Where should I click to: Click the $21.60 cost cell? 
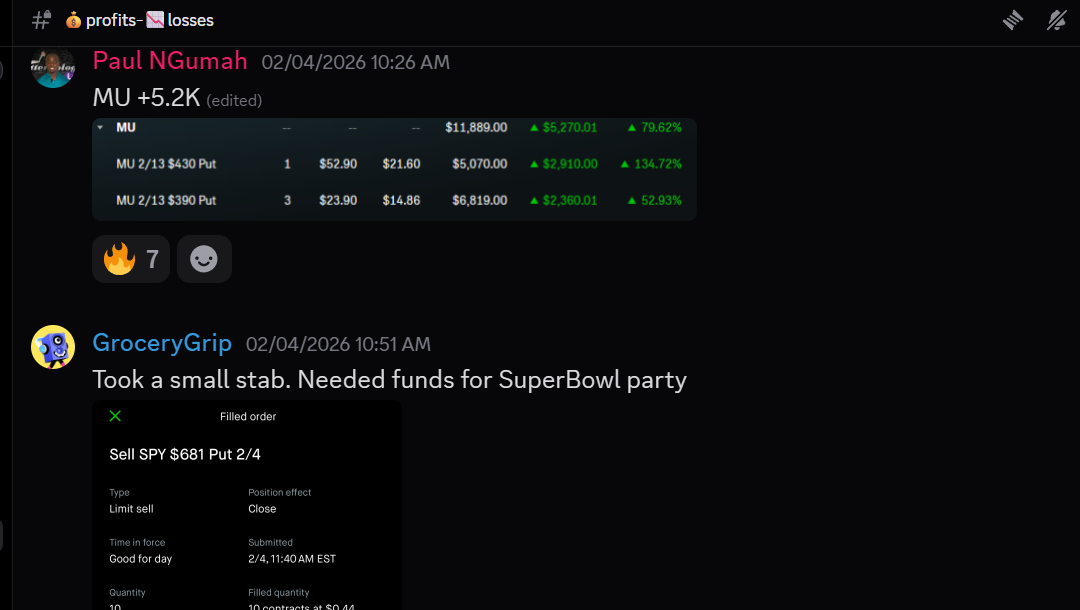click(x=401, y=164)
